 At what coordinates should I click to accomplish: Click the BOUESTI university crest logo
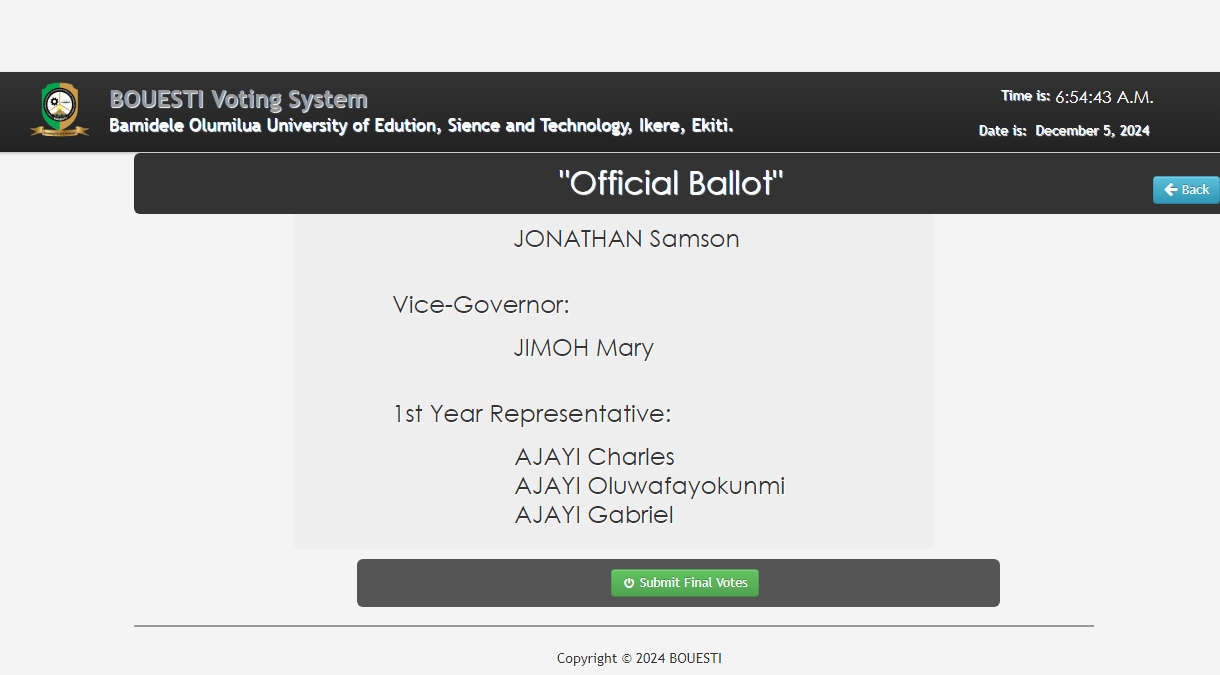click(60, 109)
